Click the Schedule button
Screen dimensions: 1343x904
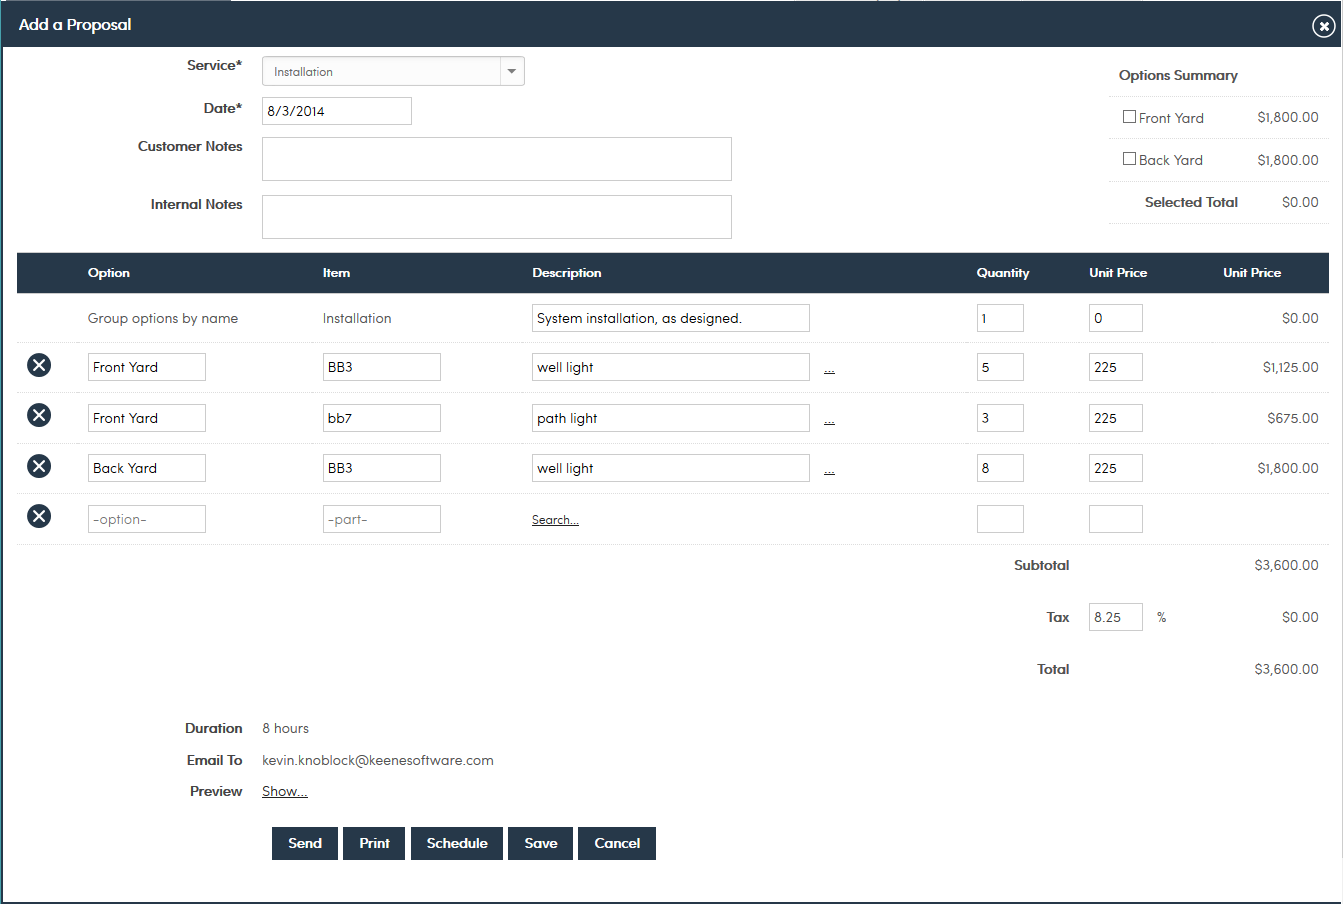[457, 843]
